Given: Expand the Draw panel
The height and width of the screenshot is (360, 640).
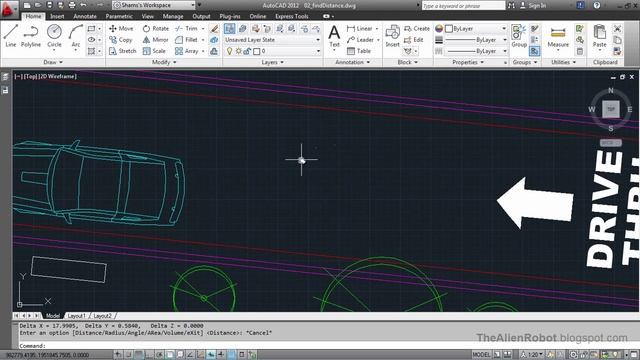Looking at the screenshot, I should coord(53,62).
